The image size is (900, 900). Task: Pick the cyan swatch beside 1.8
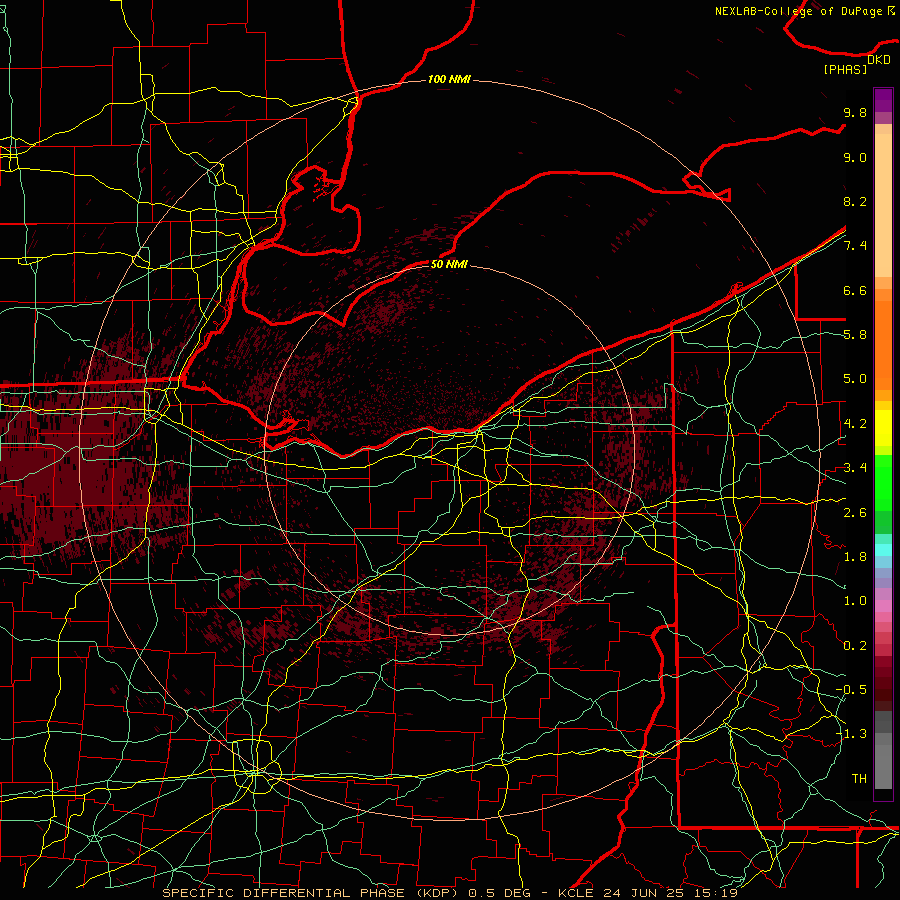(883, 550)
